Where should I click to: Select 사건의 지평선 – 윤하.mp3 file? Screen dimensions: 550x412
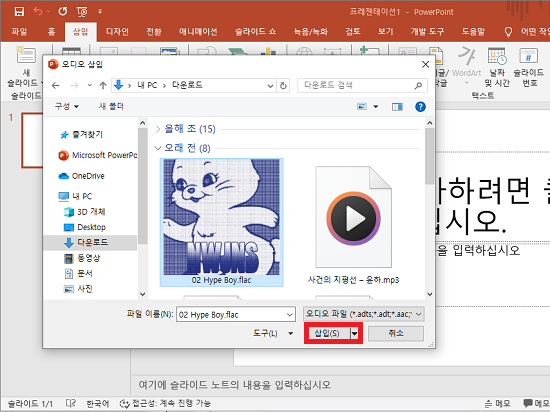353,224
